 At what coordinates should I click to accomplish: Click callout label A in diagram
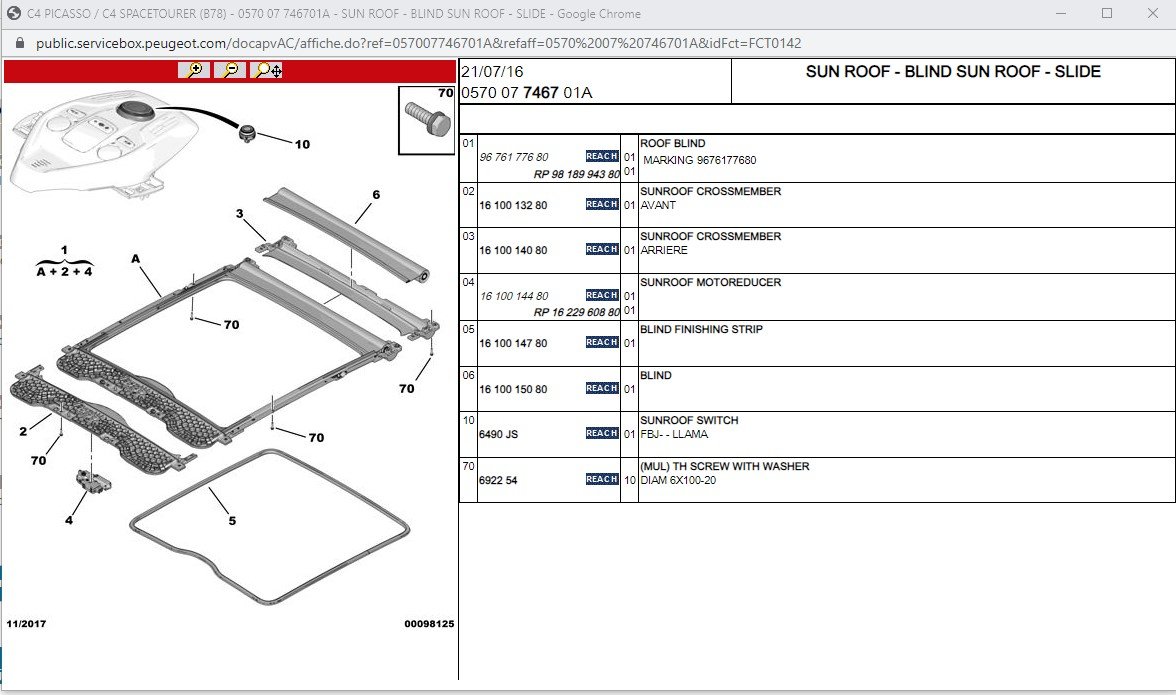(136, 259)
